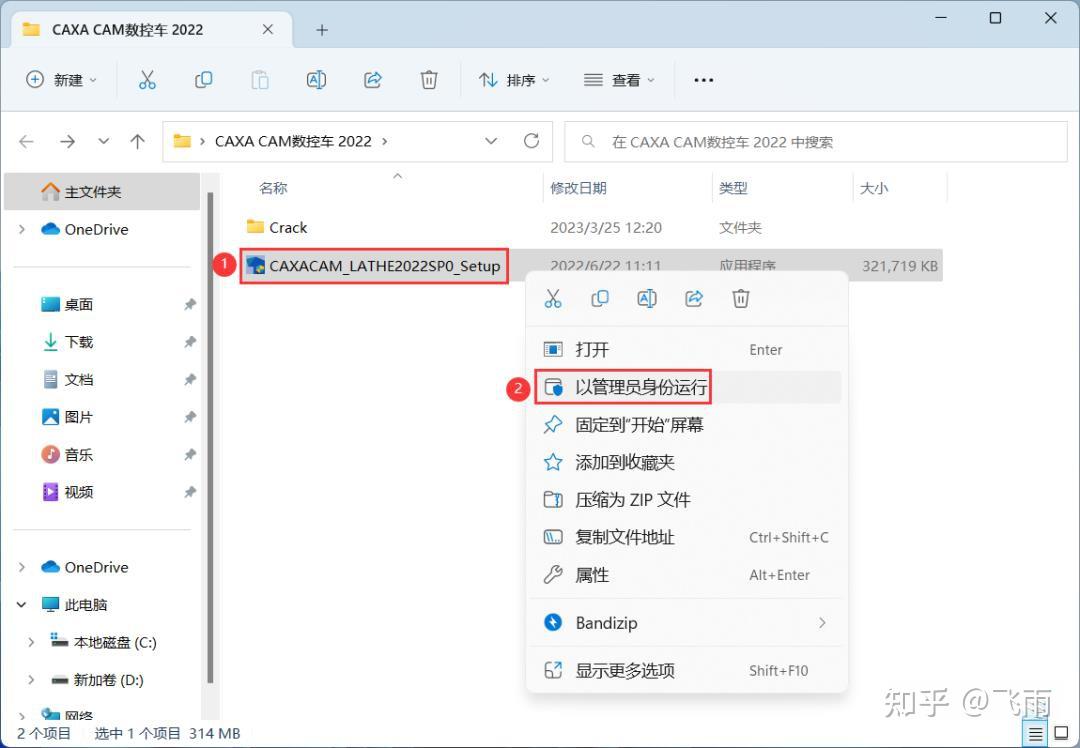Viewport: 1080px width, 748px height.
Task: Select the Rename icon in the toolbar
Action: [x=315, y=79]
